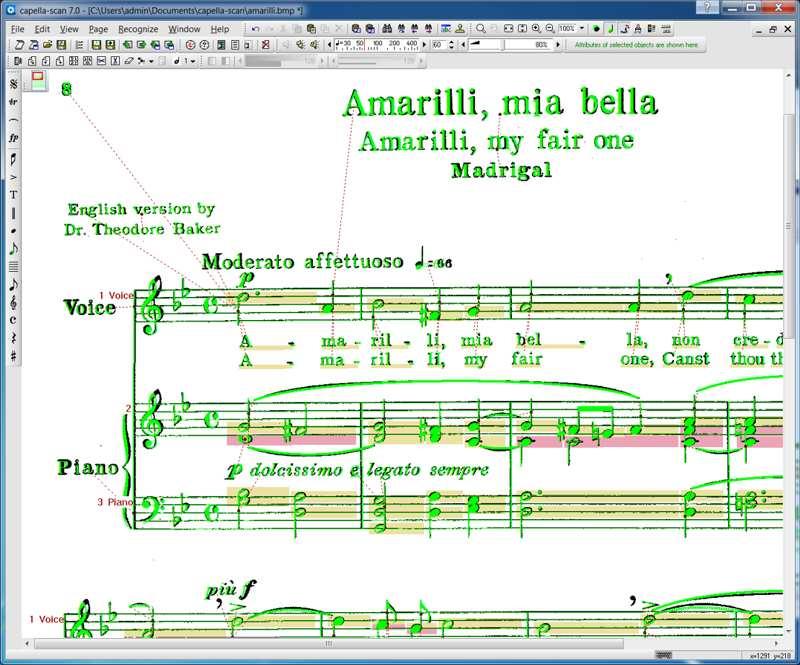Click the tempo spinner up/down arrows
Screen dimensions: 800x665
pos(451,45)
